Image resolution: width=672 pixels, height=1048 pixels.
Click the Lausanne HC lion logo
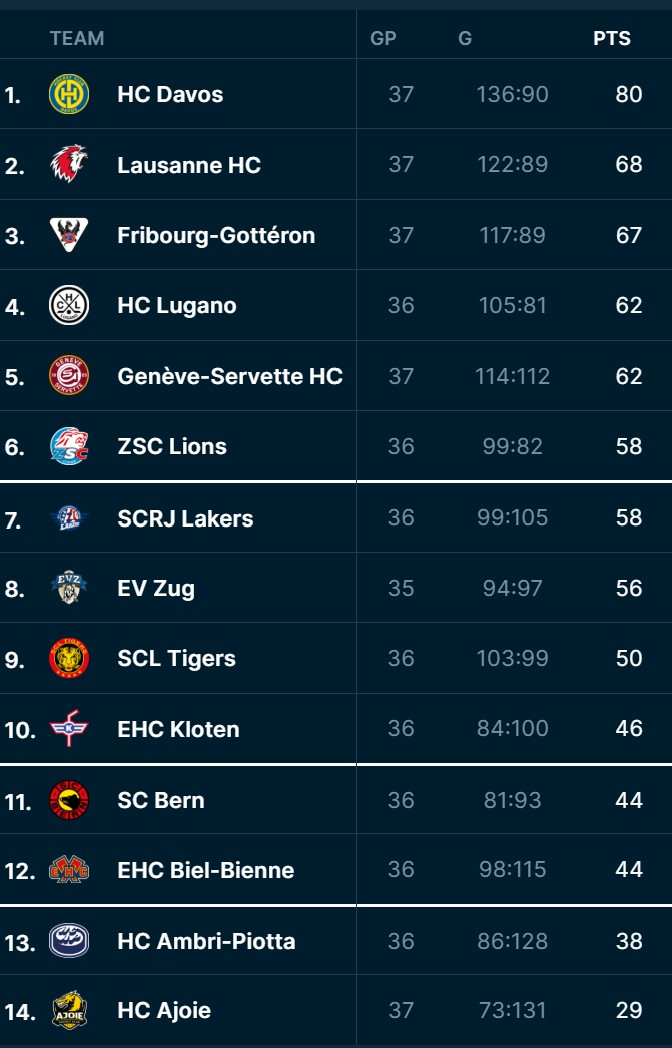point(69,164)
